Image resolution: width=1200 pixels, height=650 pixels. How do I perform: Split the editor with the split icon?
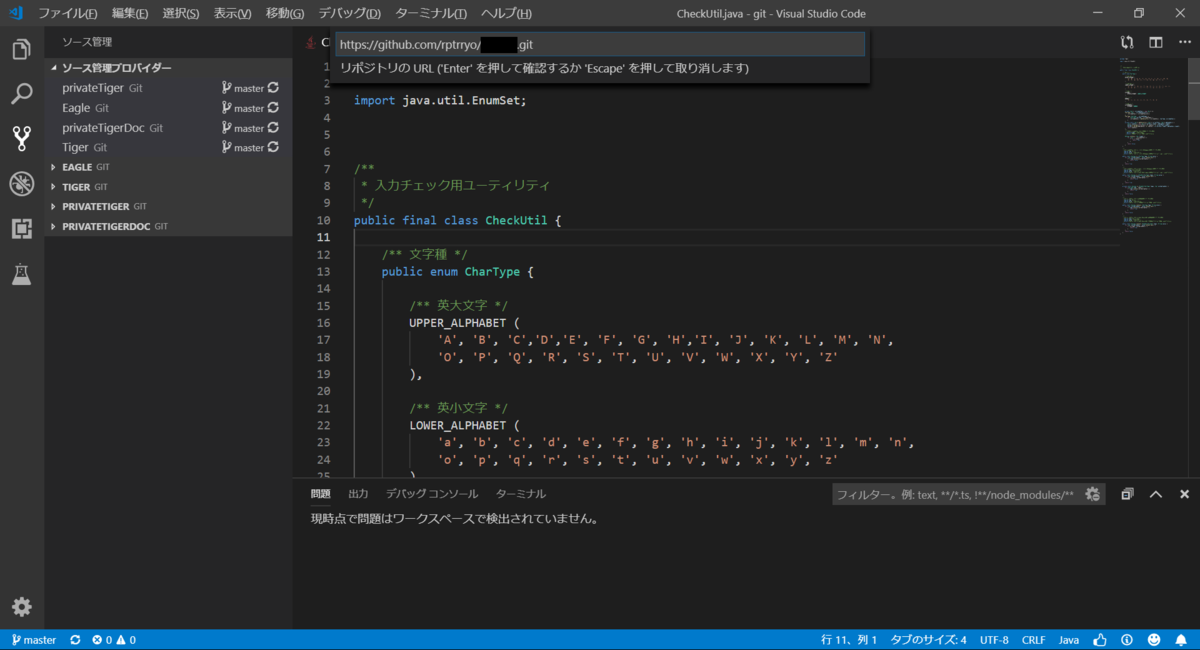[x=1155, y=42]
